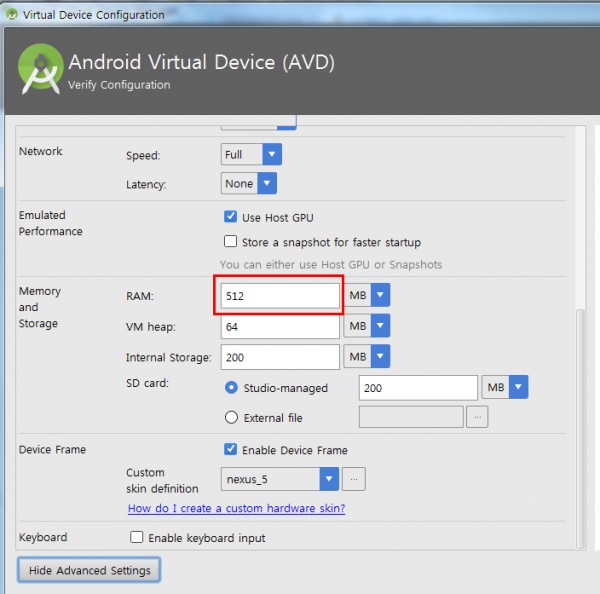Image resolution: width=600 pixels, height=594 pixels.
Task: Click the Emulated Performance label
Action: point(51,223)
